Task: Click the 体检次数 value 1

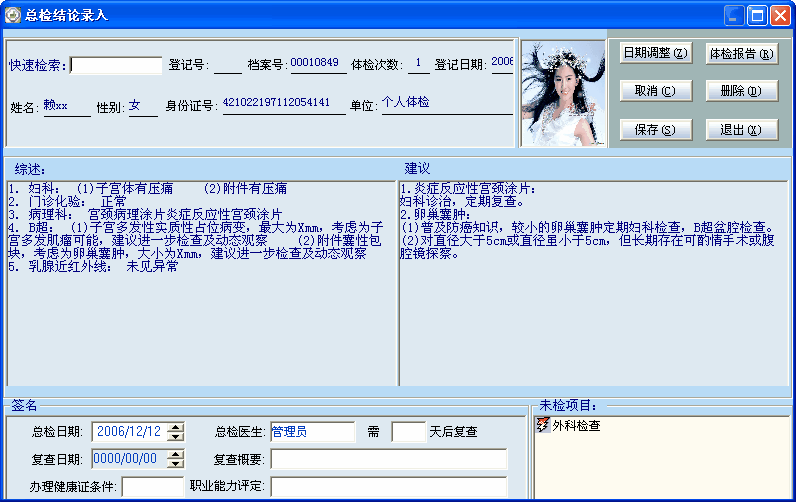Action: (419, 63)
